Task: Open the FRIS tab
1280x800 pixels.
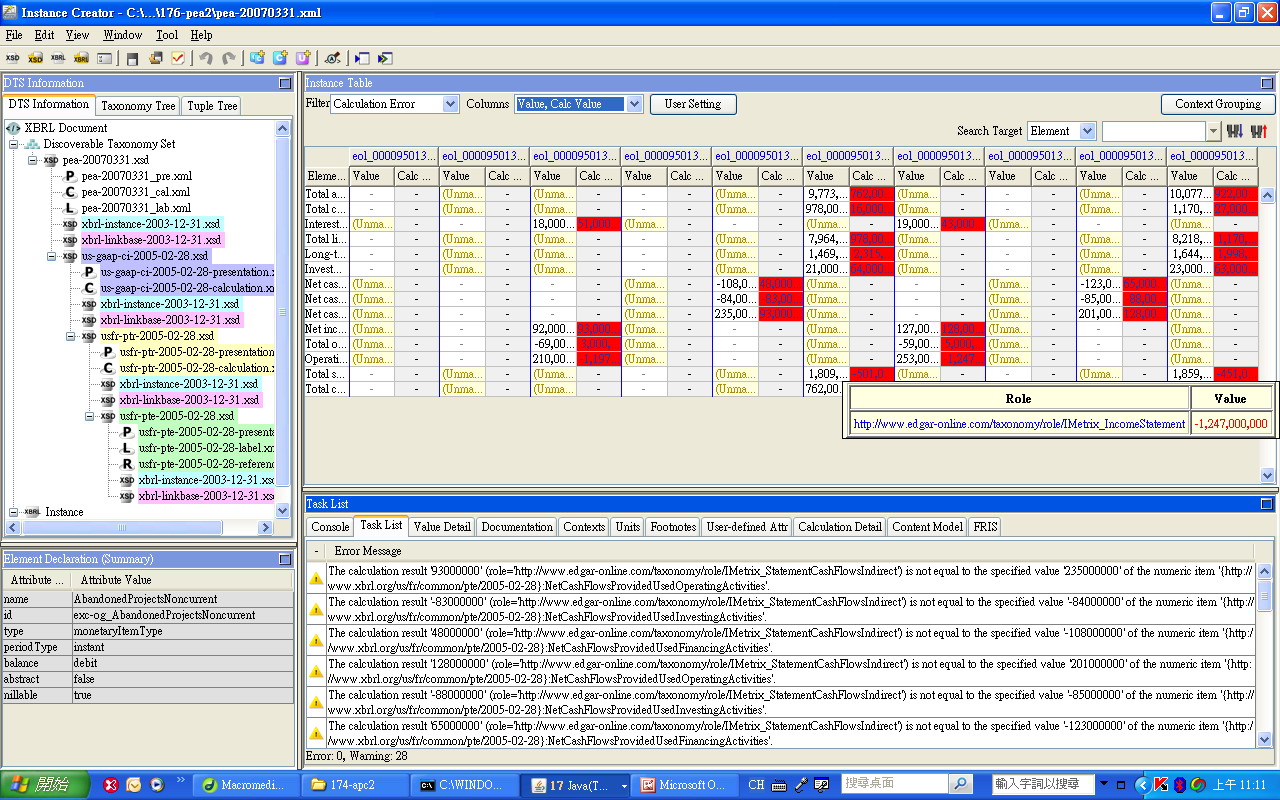Action: pyautogui.click(x=984, y=526)
